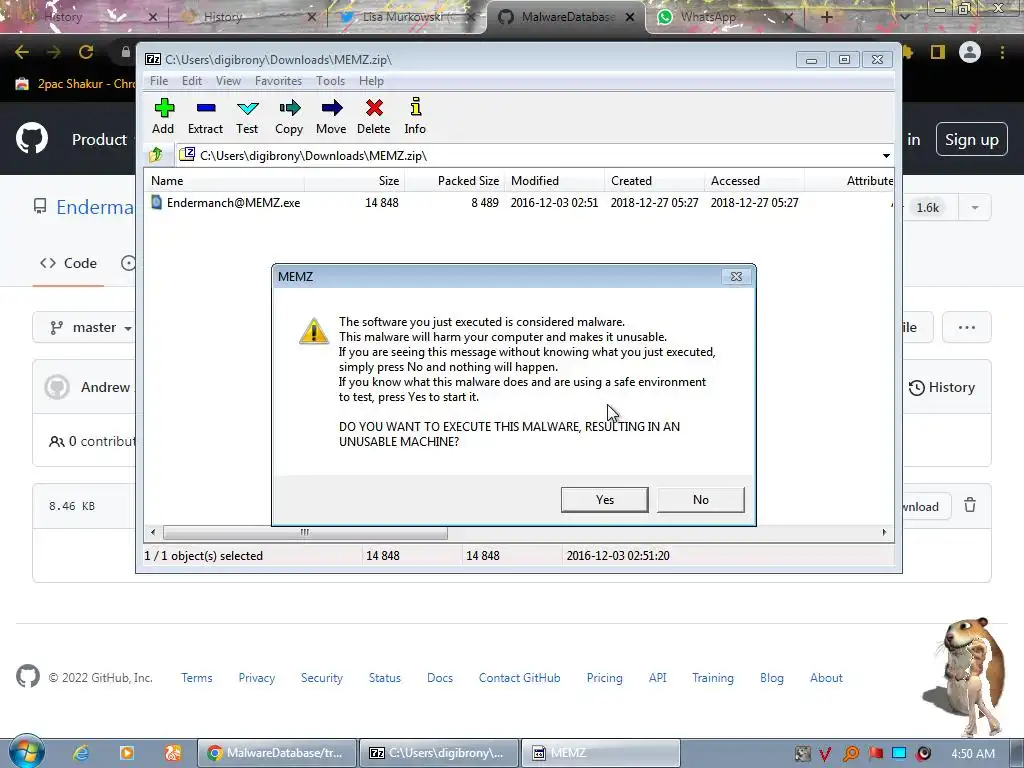Close the MEMZ dialog with its X button
Viewport: 1024px width, 768px height.
(736, 276)
